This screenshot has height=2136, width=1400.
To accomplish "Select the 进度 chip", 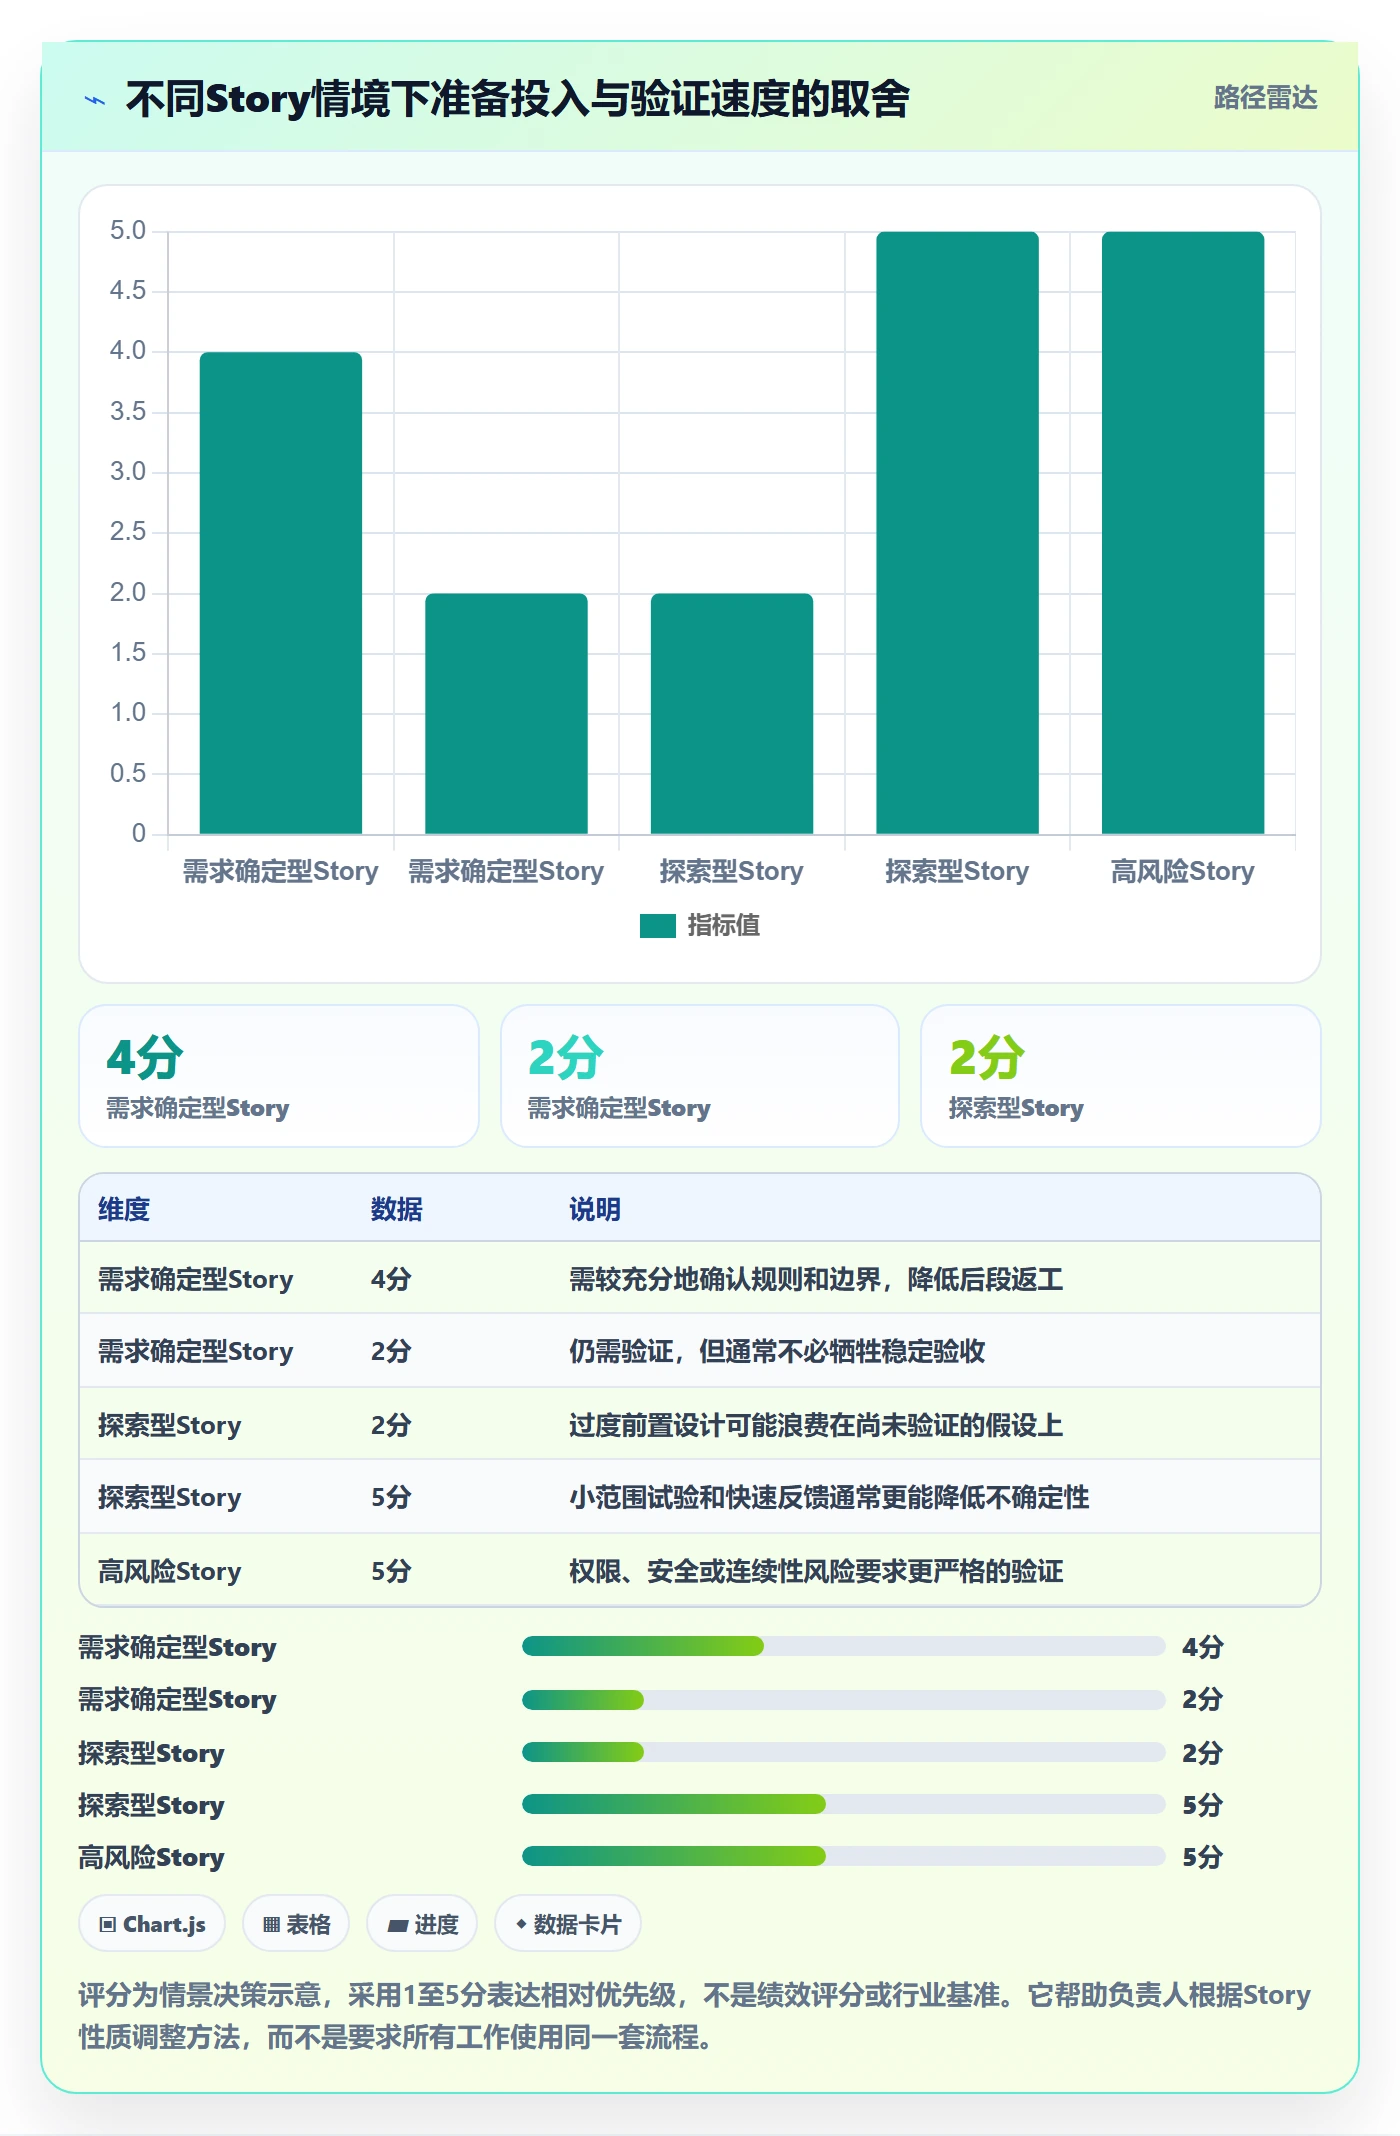I will point(422,1924).
